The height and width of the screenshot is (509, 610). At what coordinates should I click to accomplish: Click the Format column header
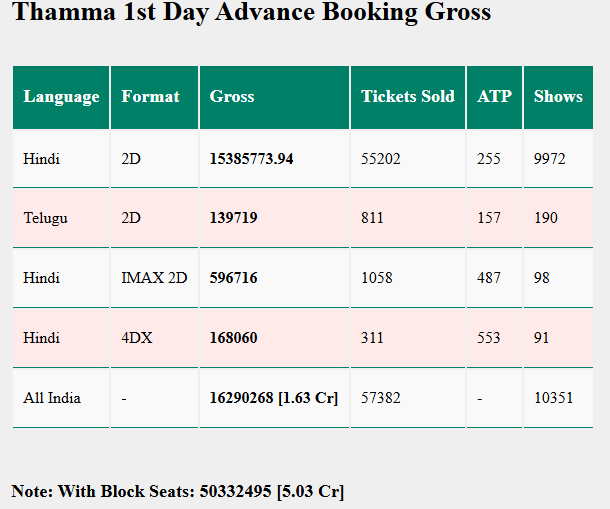(150, 96)
